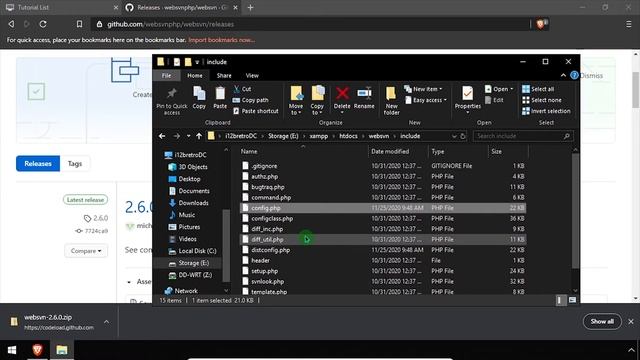Open the Windows Start menu

(x=12, y=350)
